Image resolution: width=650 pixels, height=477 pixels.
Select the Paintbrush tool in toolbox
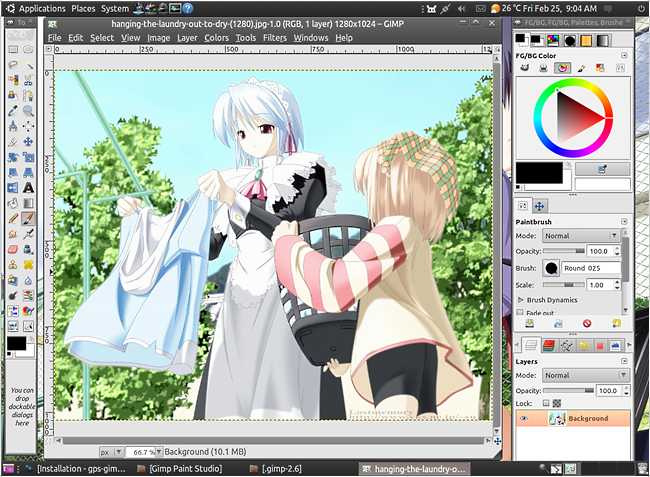point(29,217)
